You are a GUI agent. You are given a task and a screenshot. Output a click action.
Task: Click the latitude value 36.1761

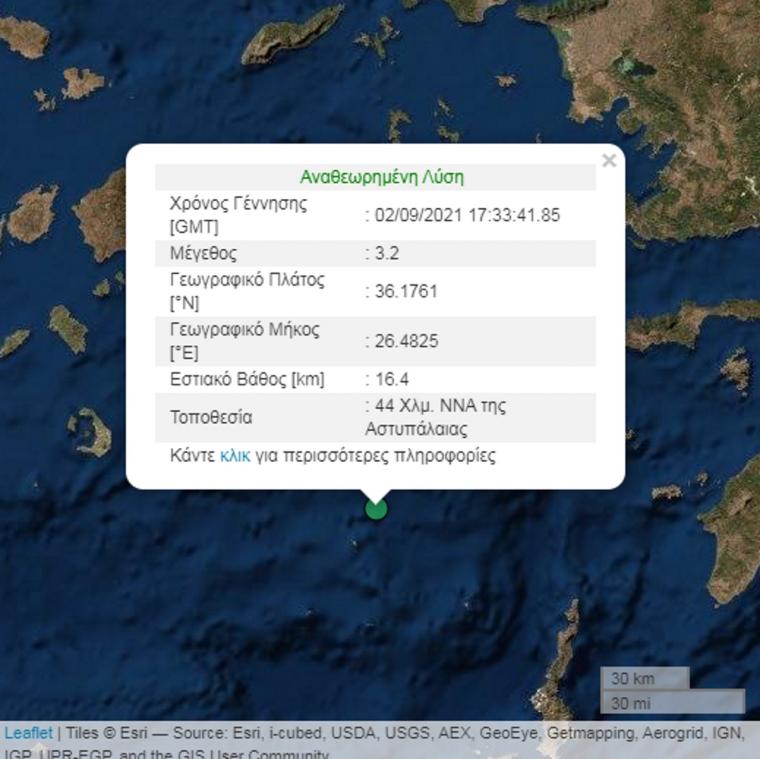406,291
